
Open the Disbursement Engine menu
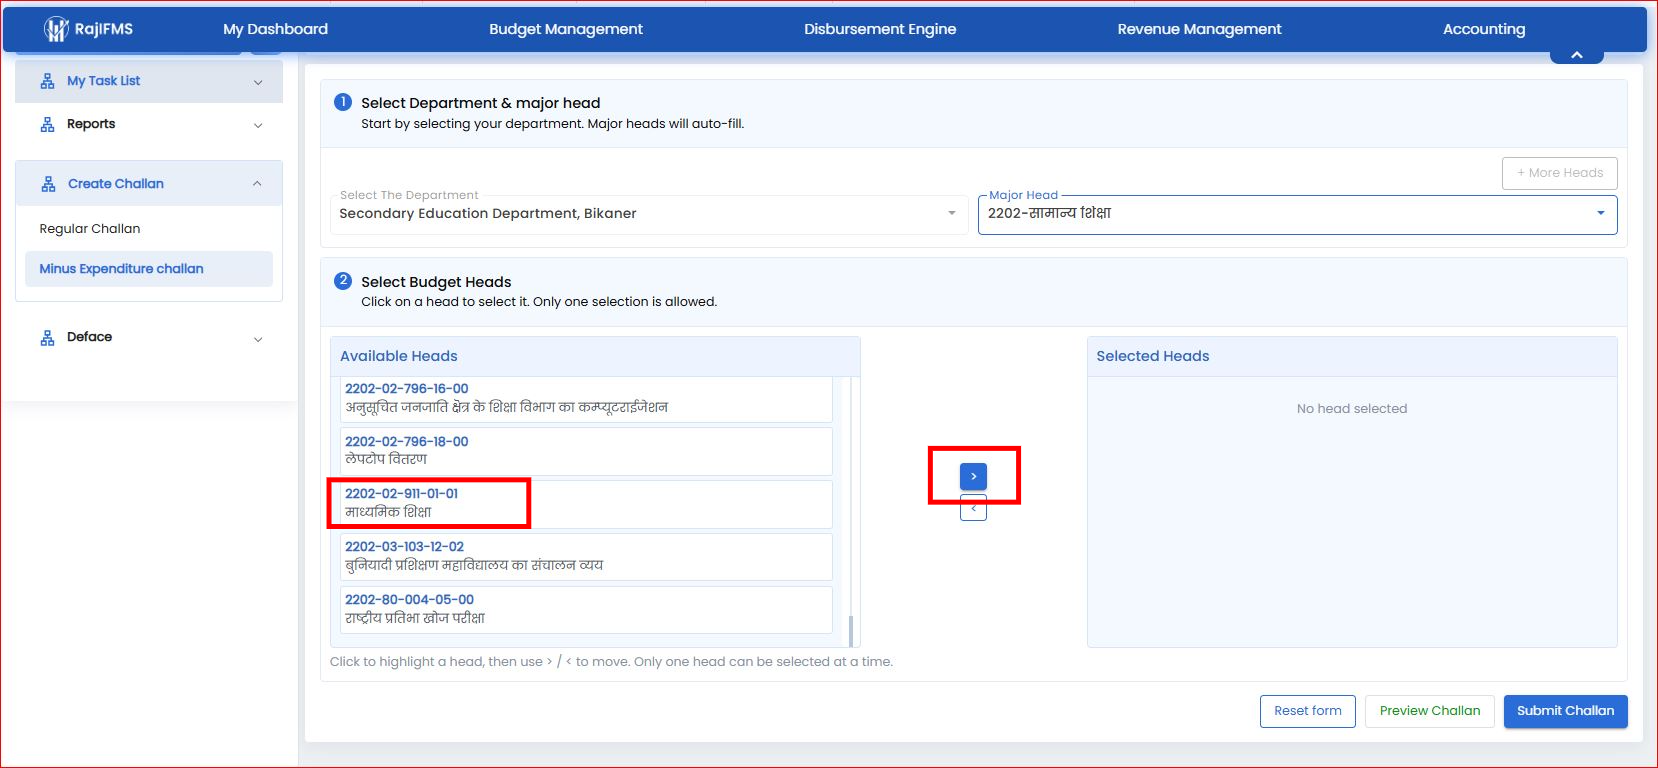tap(880, 29)
